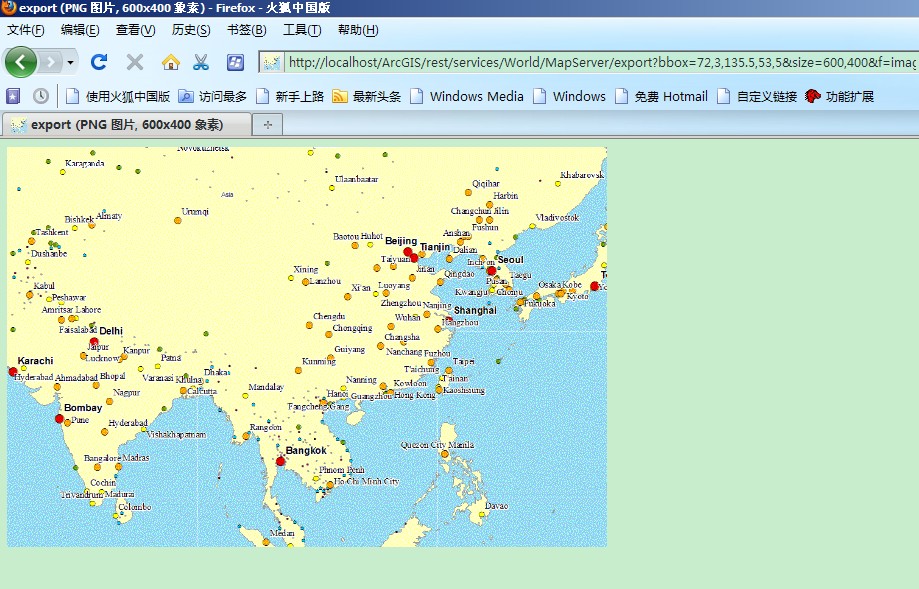
Task: Click the green Back navigation button
Action: (x=20, y=62)
